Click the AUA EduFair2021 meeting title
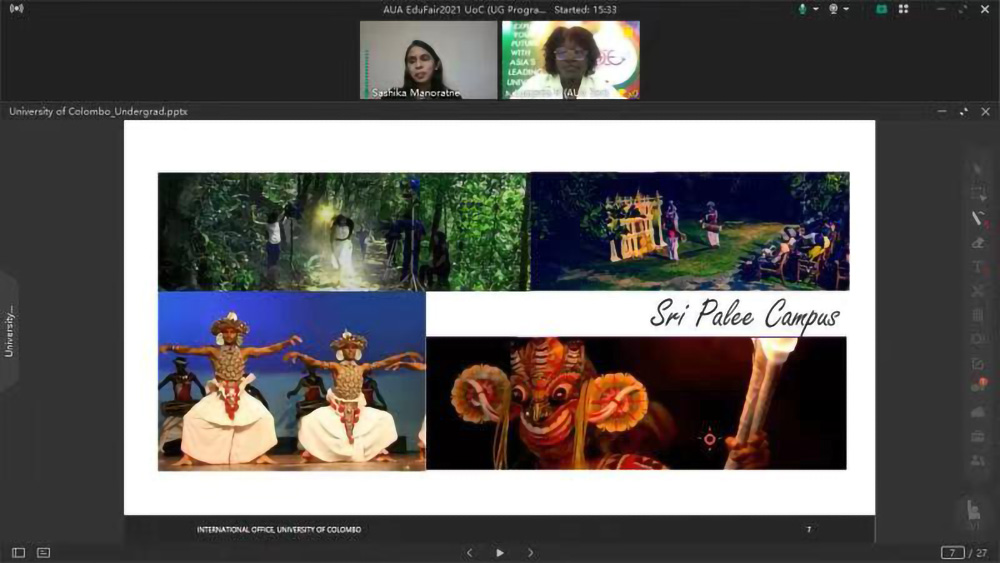Viewport: 1000px width, 563px height. coord(464,10)
